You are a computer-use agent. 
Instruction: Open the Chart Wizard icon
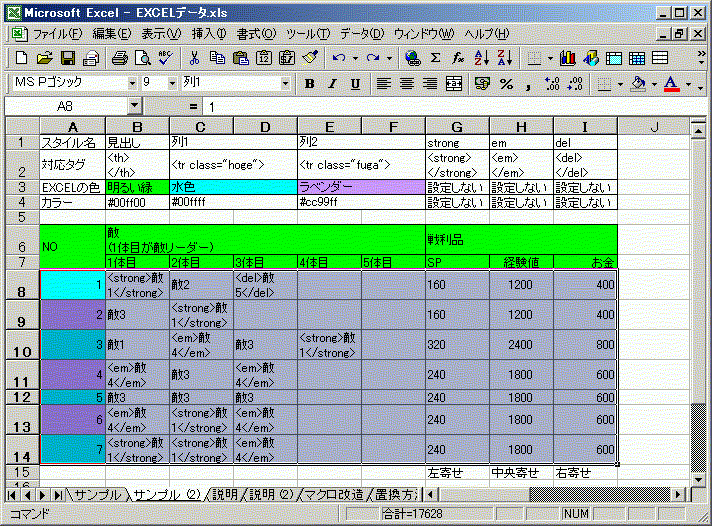(x=568, y=58)
